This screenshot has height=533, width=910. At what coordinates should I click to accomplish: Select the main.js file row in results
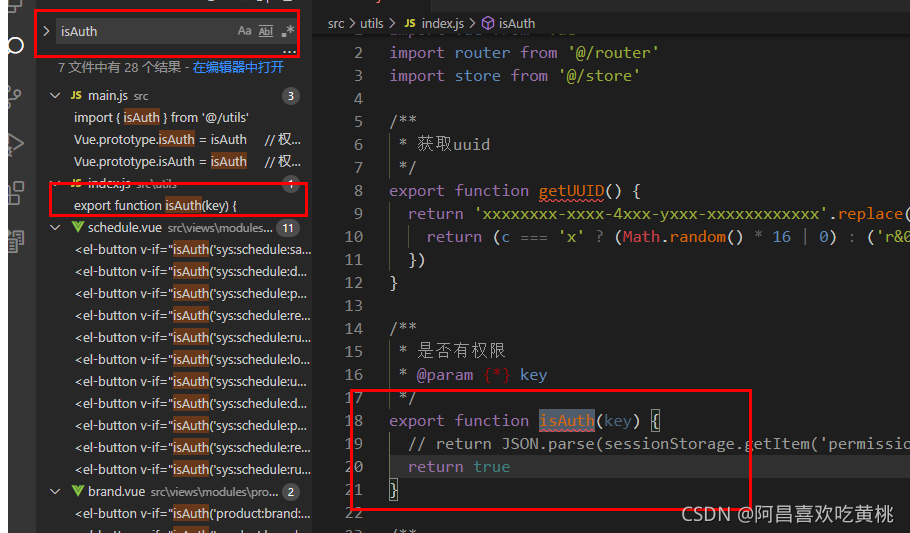click(174, 96)
